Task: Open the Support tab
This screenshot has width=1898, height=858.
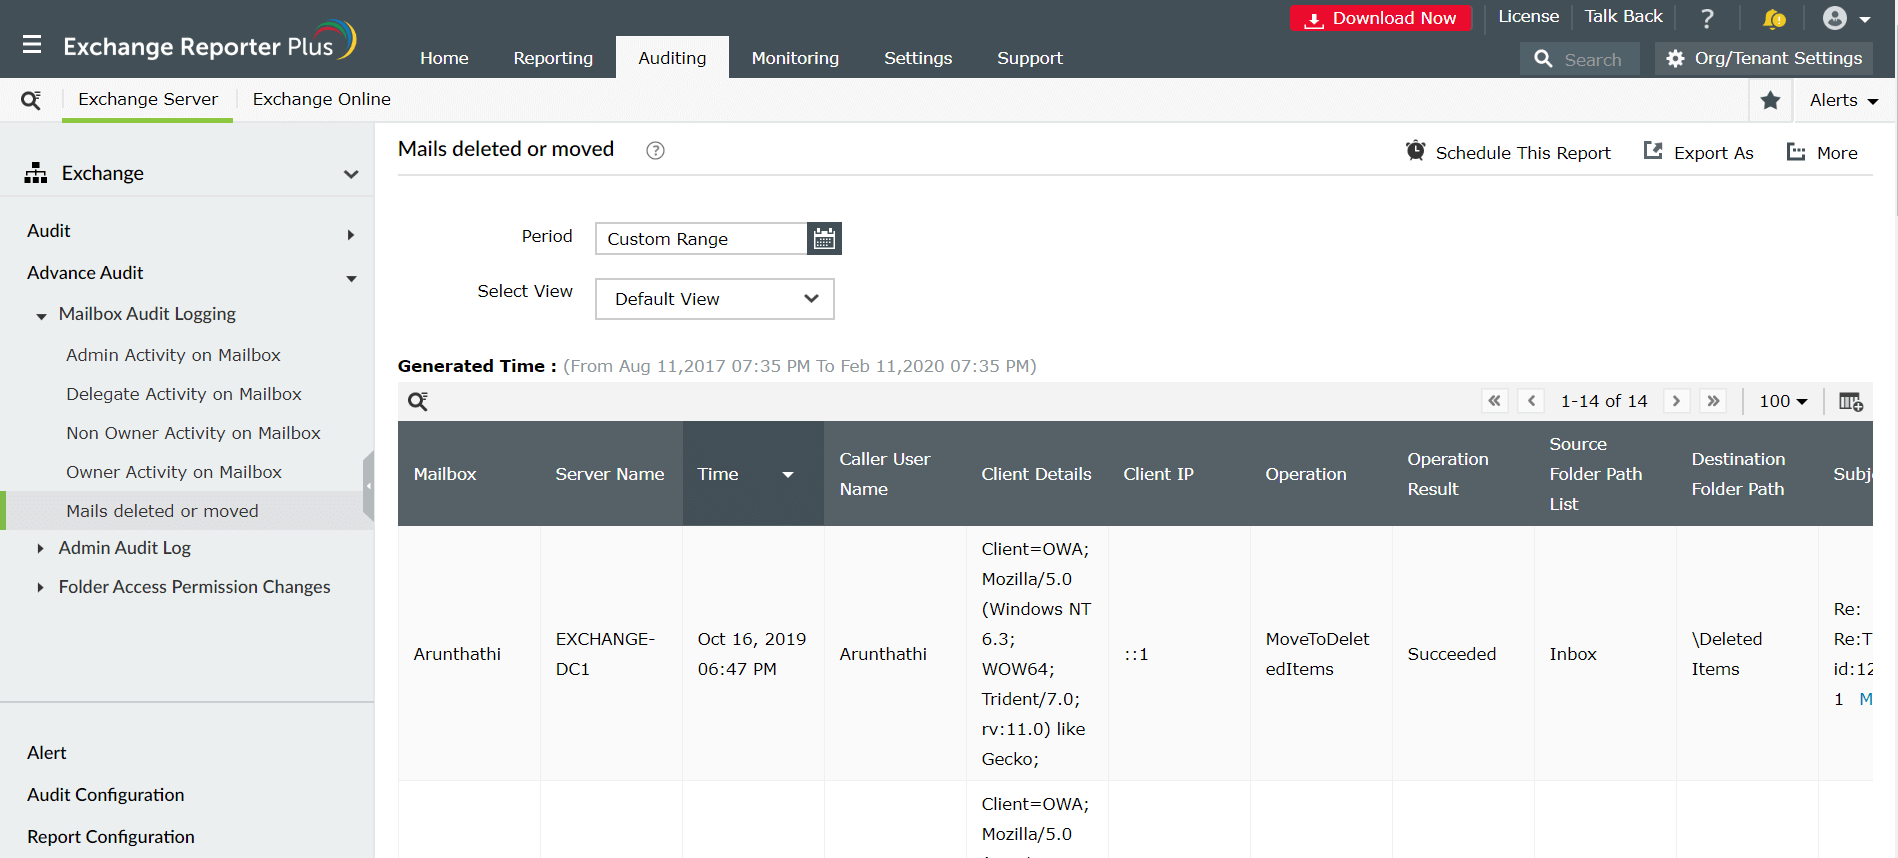Action: coord(1030,58)
